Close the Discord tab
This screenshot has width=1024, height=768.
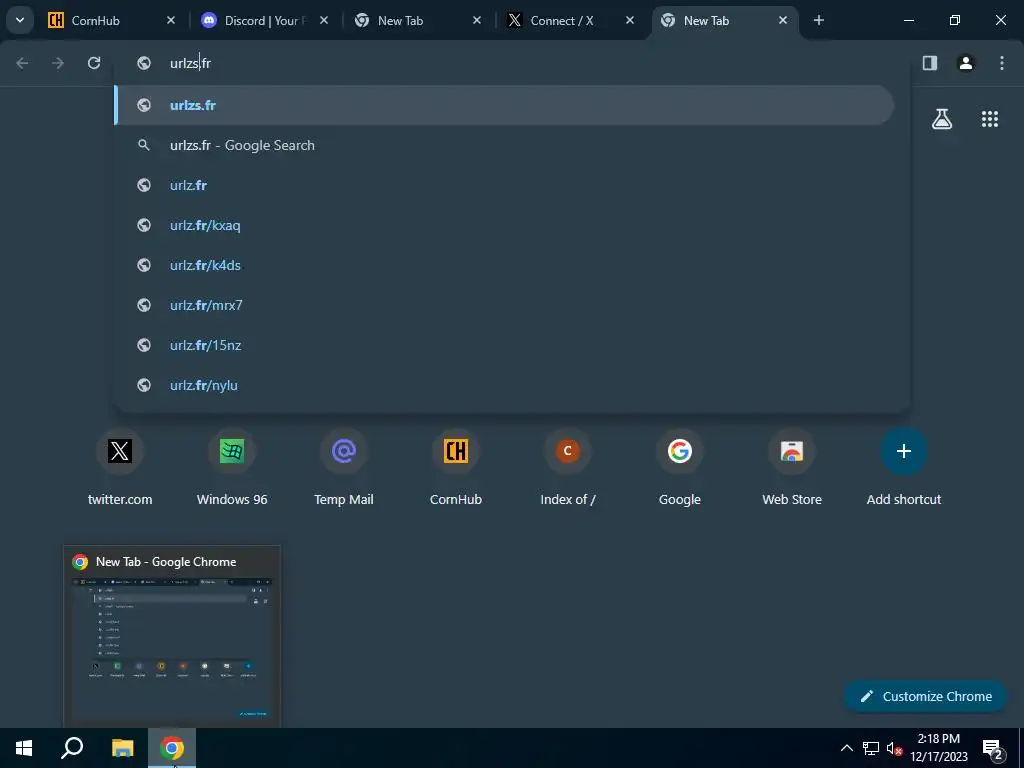click(324, 20)
